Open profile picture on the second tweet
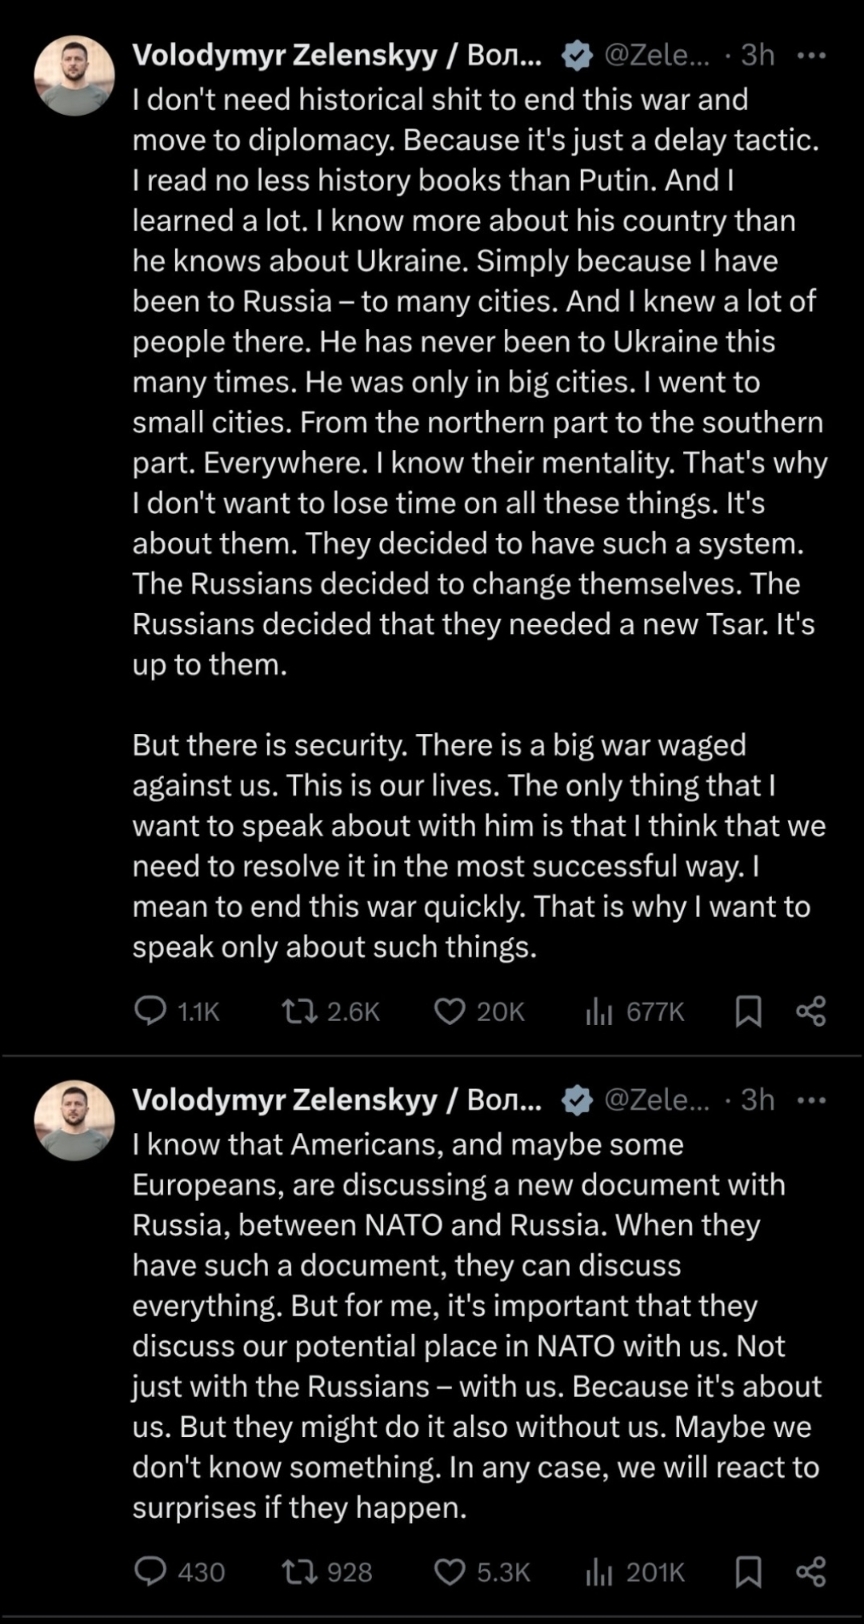Viewport: 864px width, 1624px height. pyautogui.click(x=74, y=1120)
